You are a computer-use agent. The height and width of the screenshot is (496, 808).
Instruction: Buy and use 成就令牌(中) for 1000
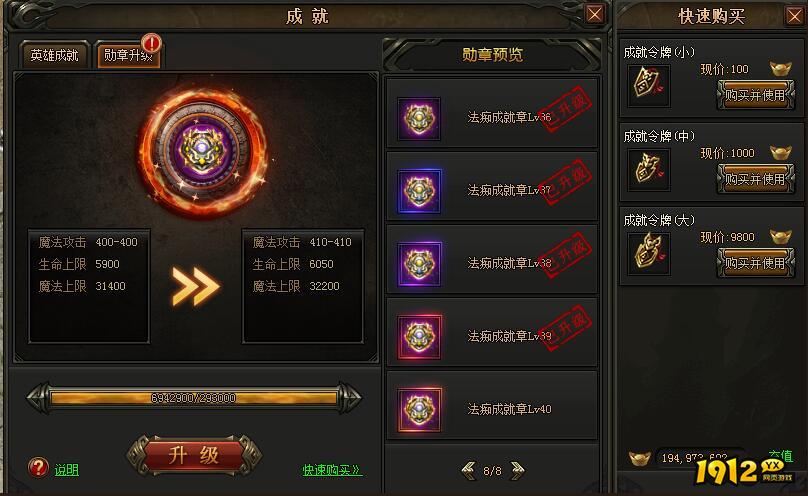click(755, 179)
